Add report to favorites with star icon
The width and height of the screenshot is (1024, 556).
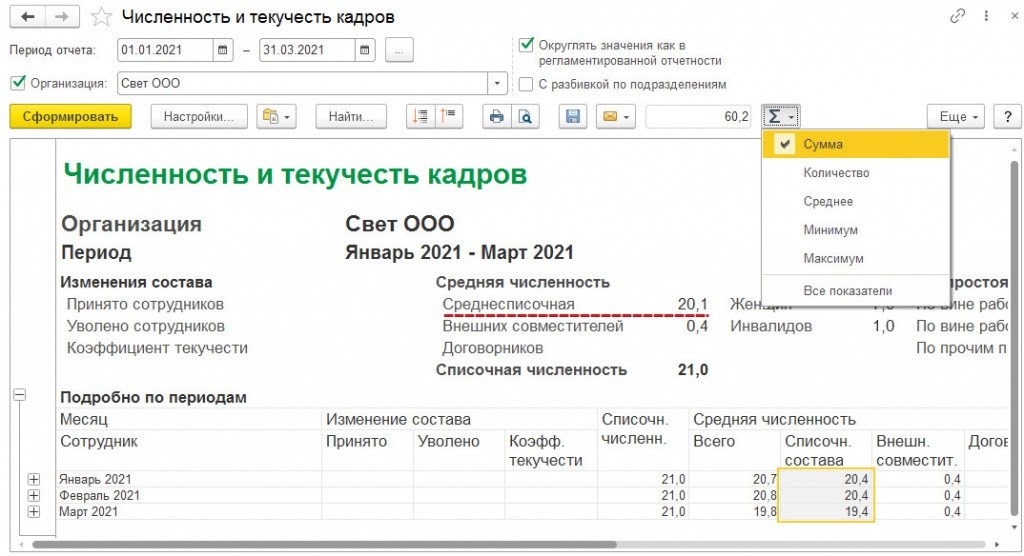click(x=100, y=17)
